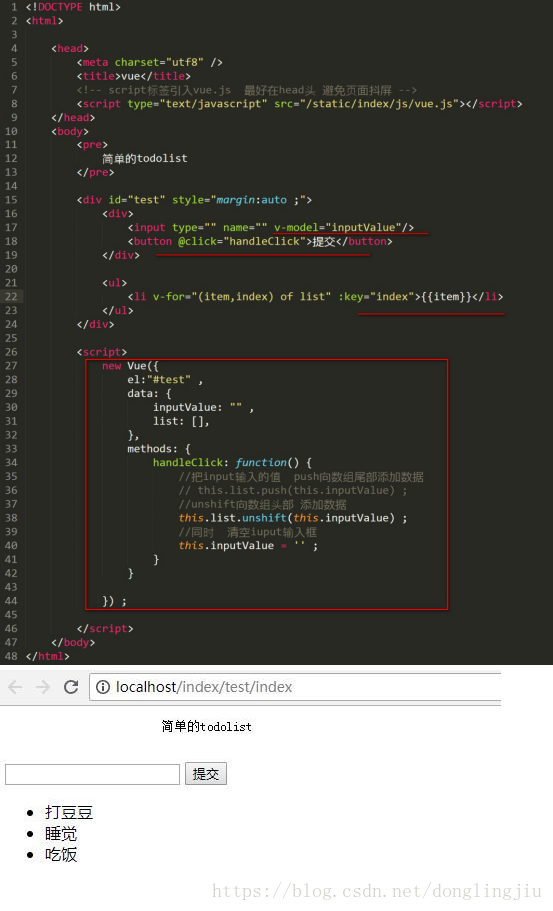Viewport: 553px width, 911px height.
Task: Click the todo text input field
Action: coord(92,774)
